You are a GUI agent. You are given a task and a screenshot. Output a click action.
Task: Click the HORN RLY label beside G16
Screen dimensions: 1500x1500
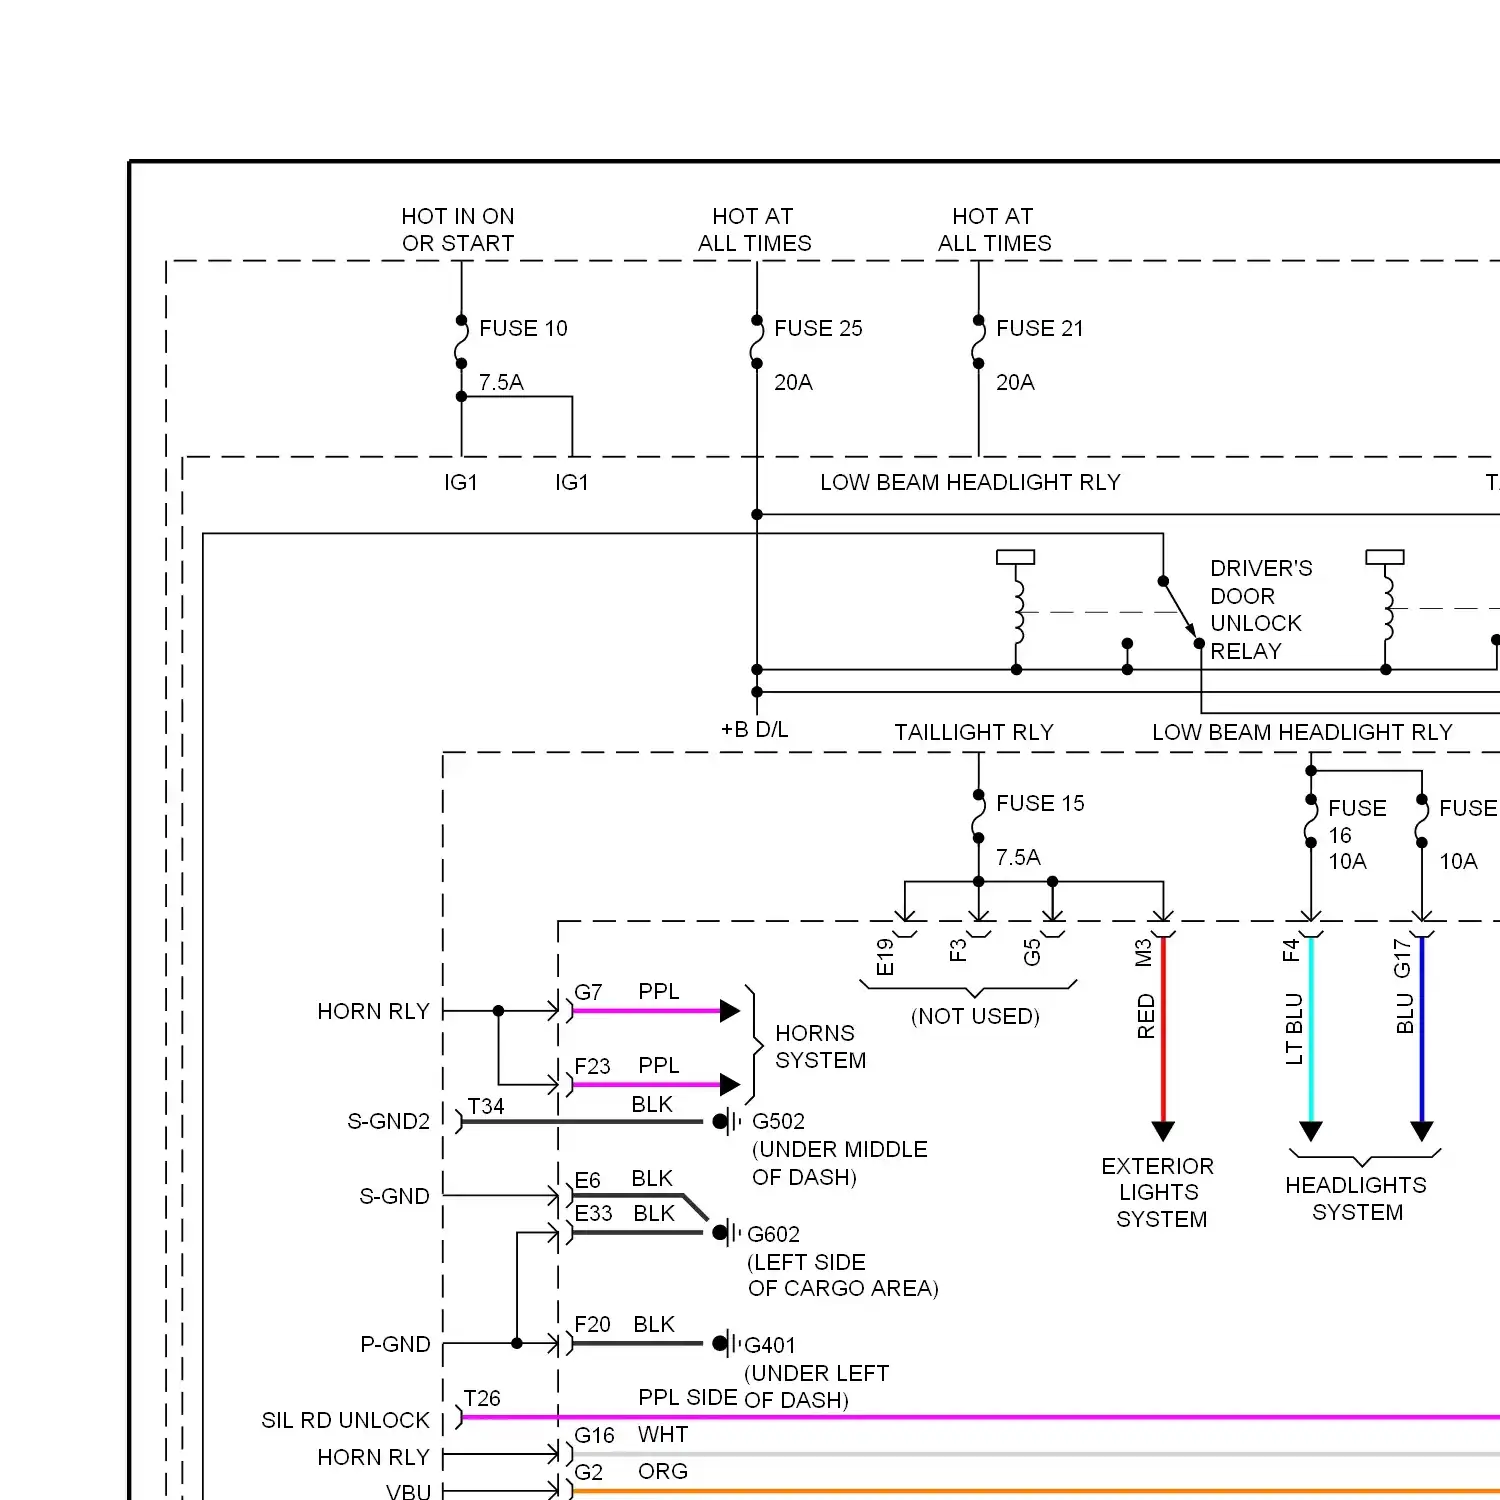pos(373,1457)
